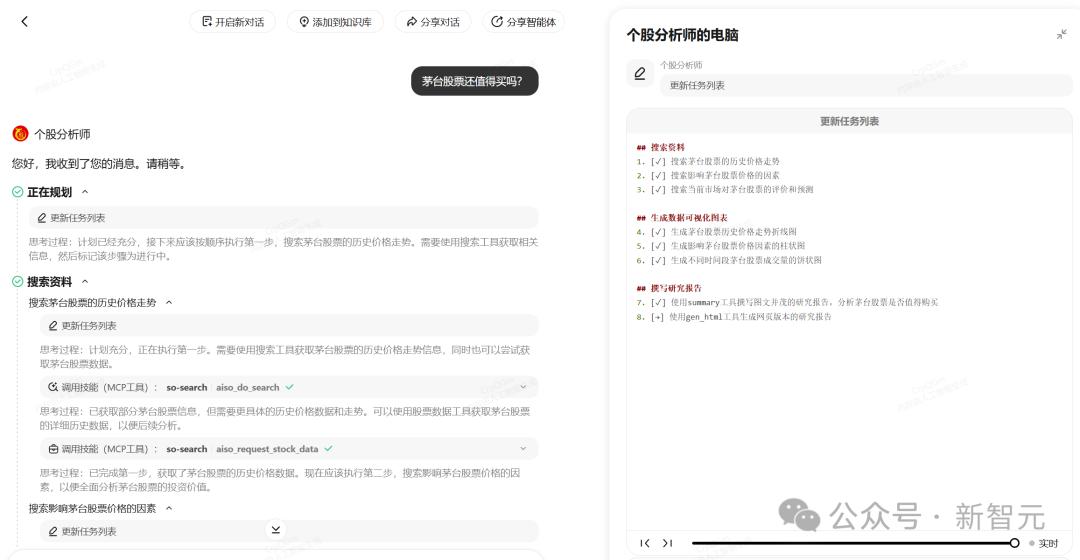The width and height of the screenshot is (1080, 560).
Task: Start a new conversation with 开启新对话
Action: (x=233, y=22)
